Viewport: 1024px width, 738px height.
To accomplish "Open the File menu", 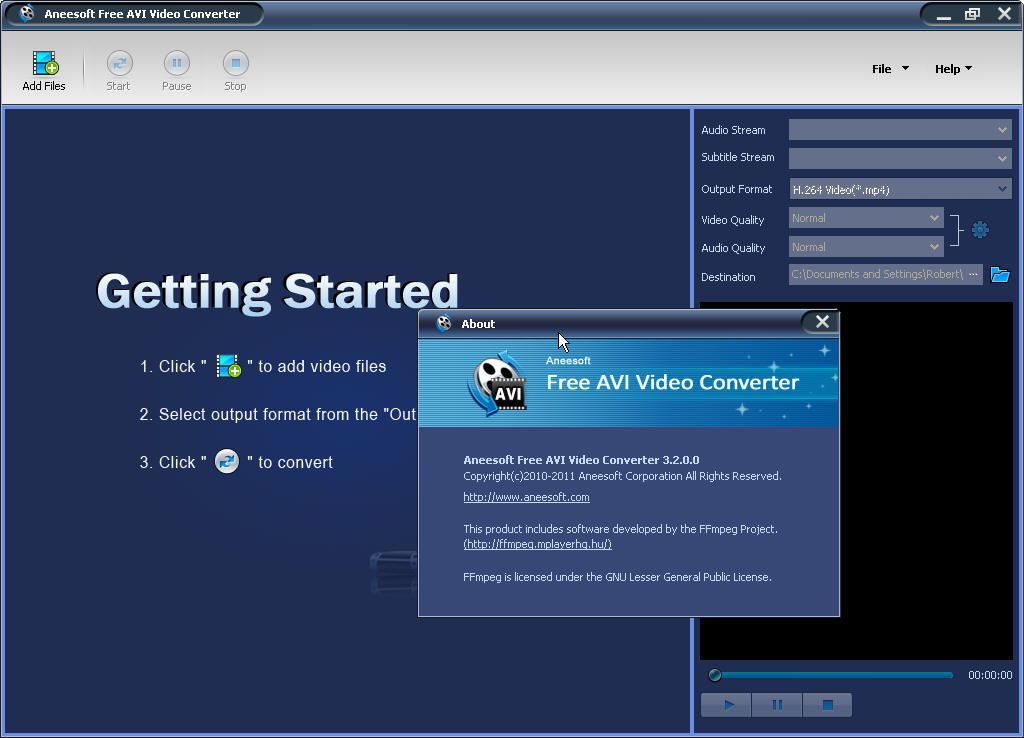I will pyautogui.click(x=890, y=69).
